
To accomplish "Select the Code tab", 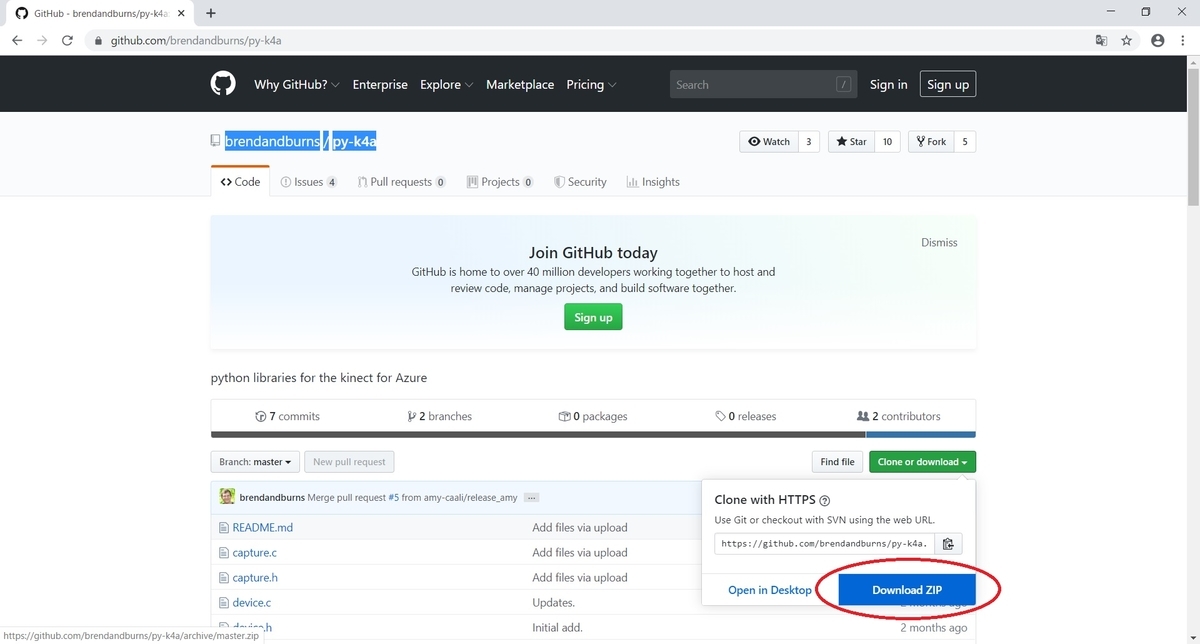I will tap(240, 182).
